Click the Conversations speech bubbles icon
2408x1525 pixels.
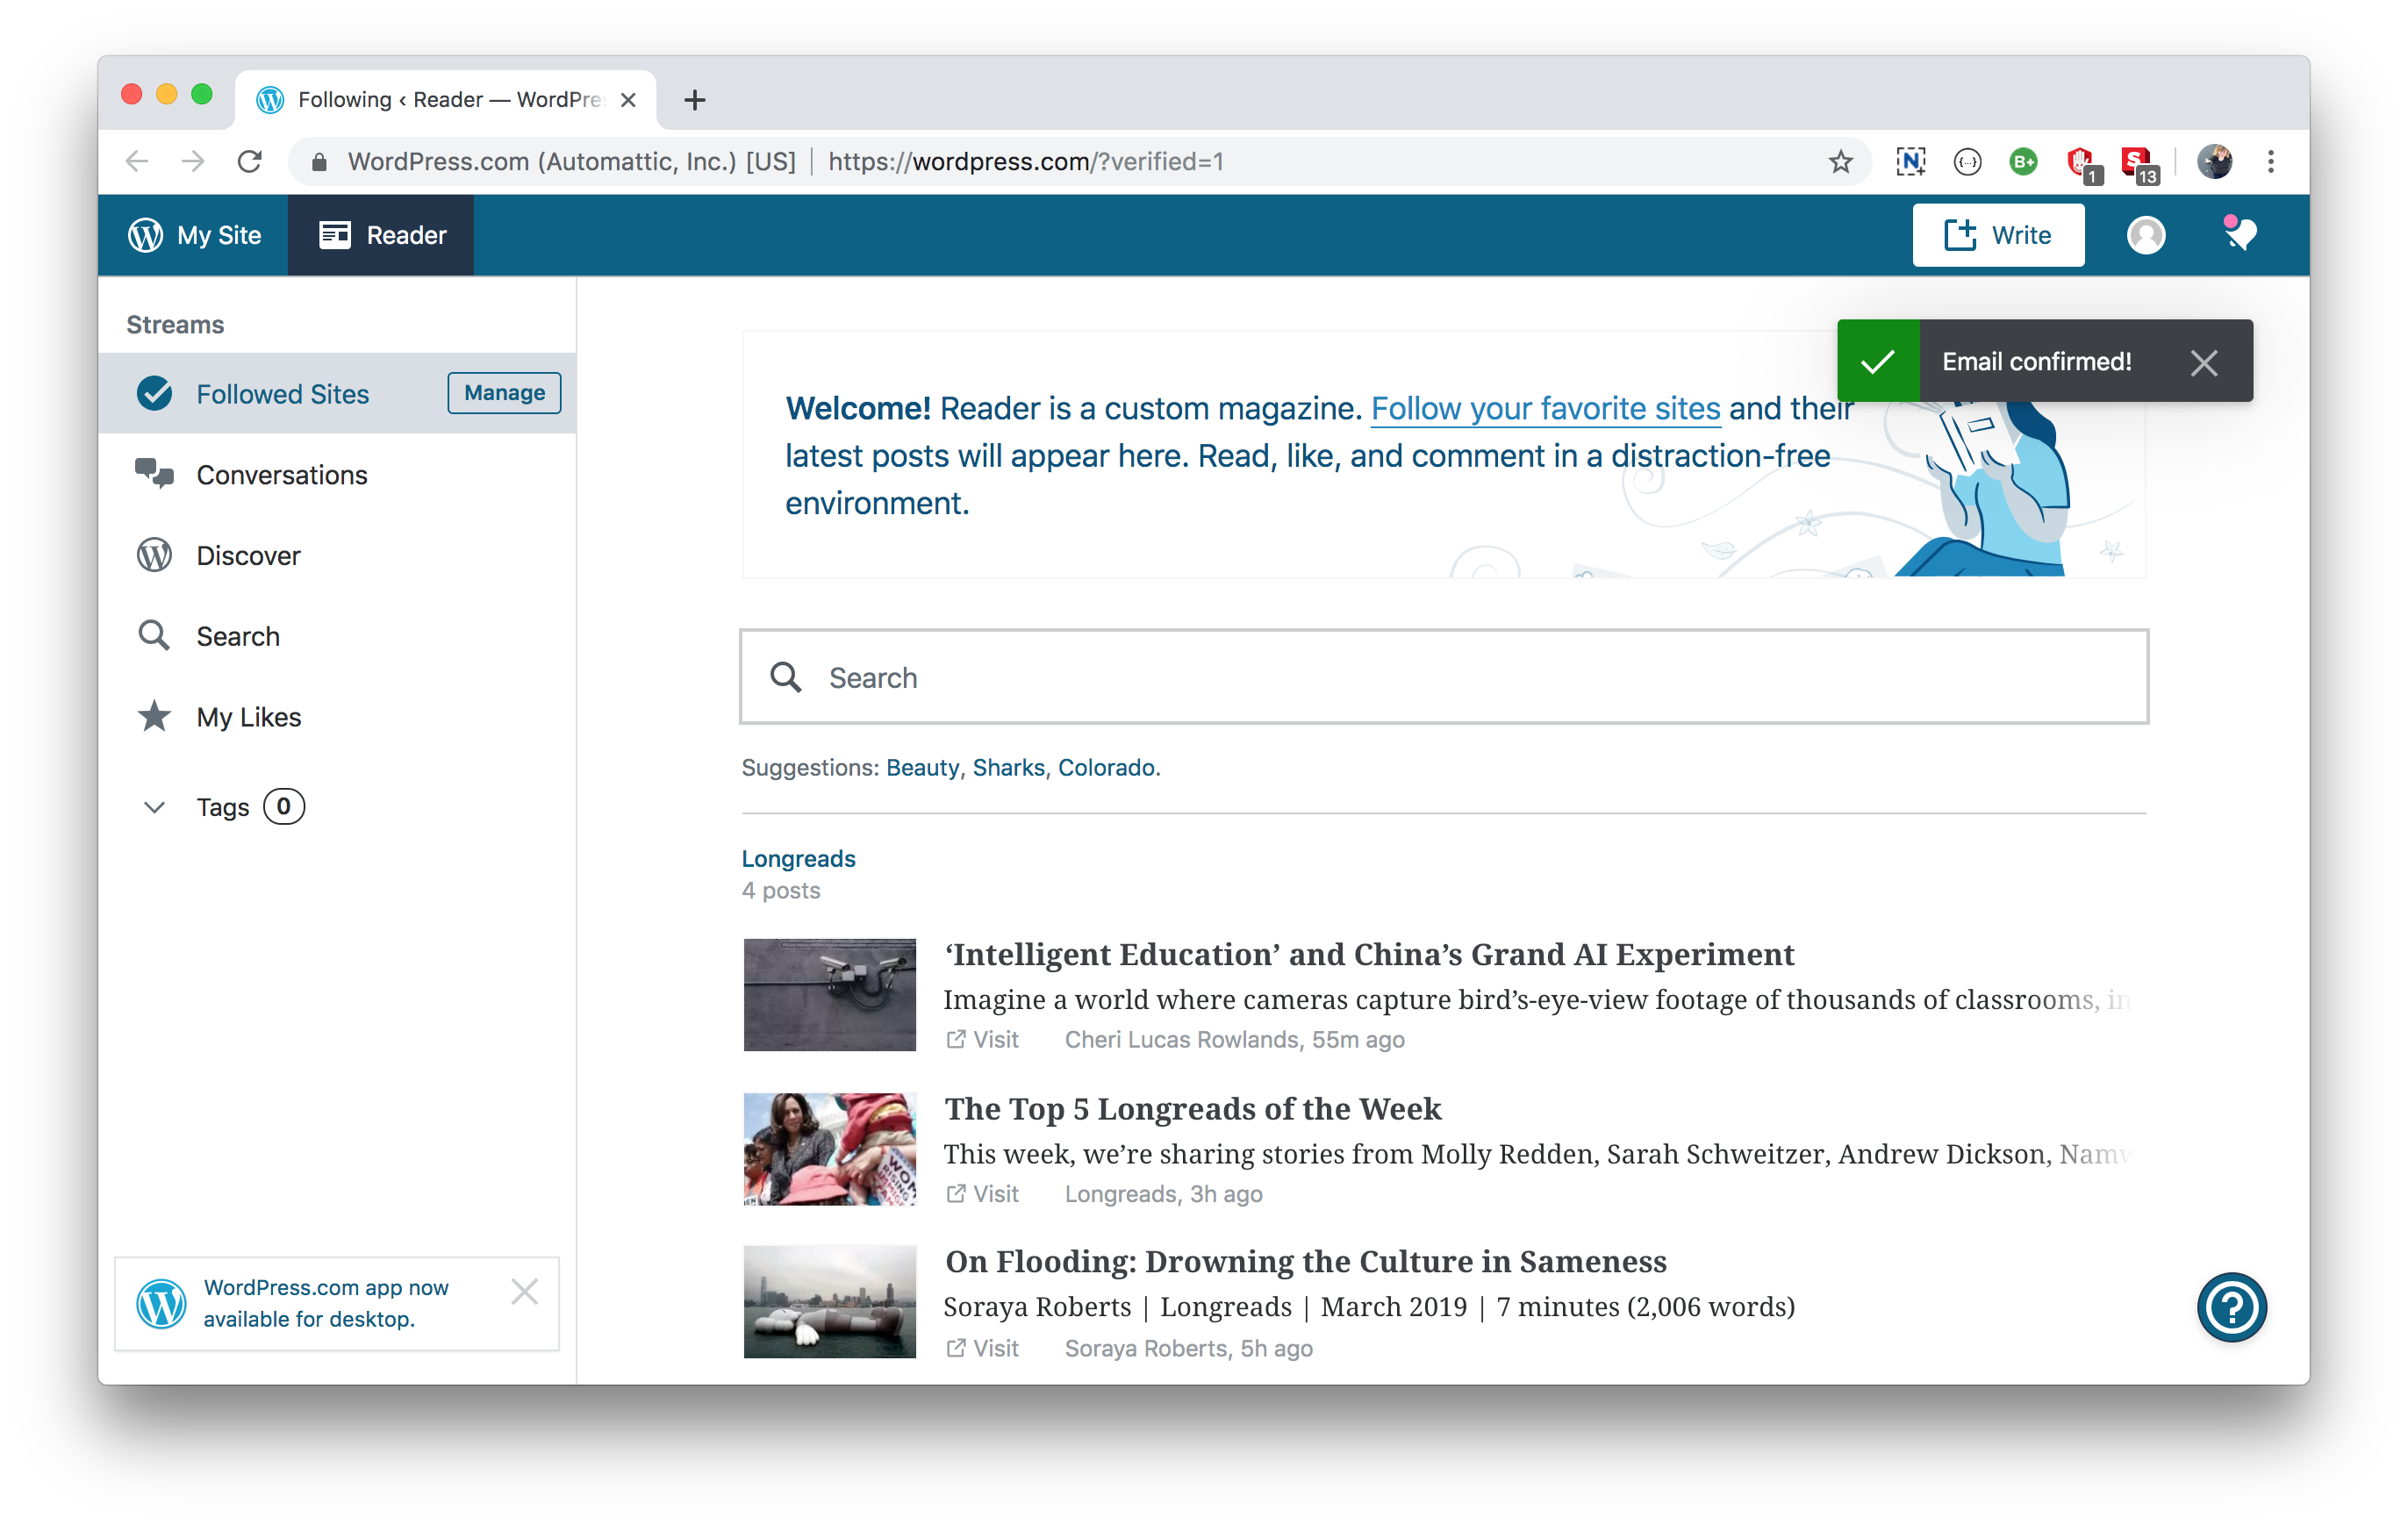[x=155, y=473]
